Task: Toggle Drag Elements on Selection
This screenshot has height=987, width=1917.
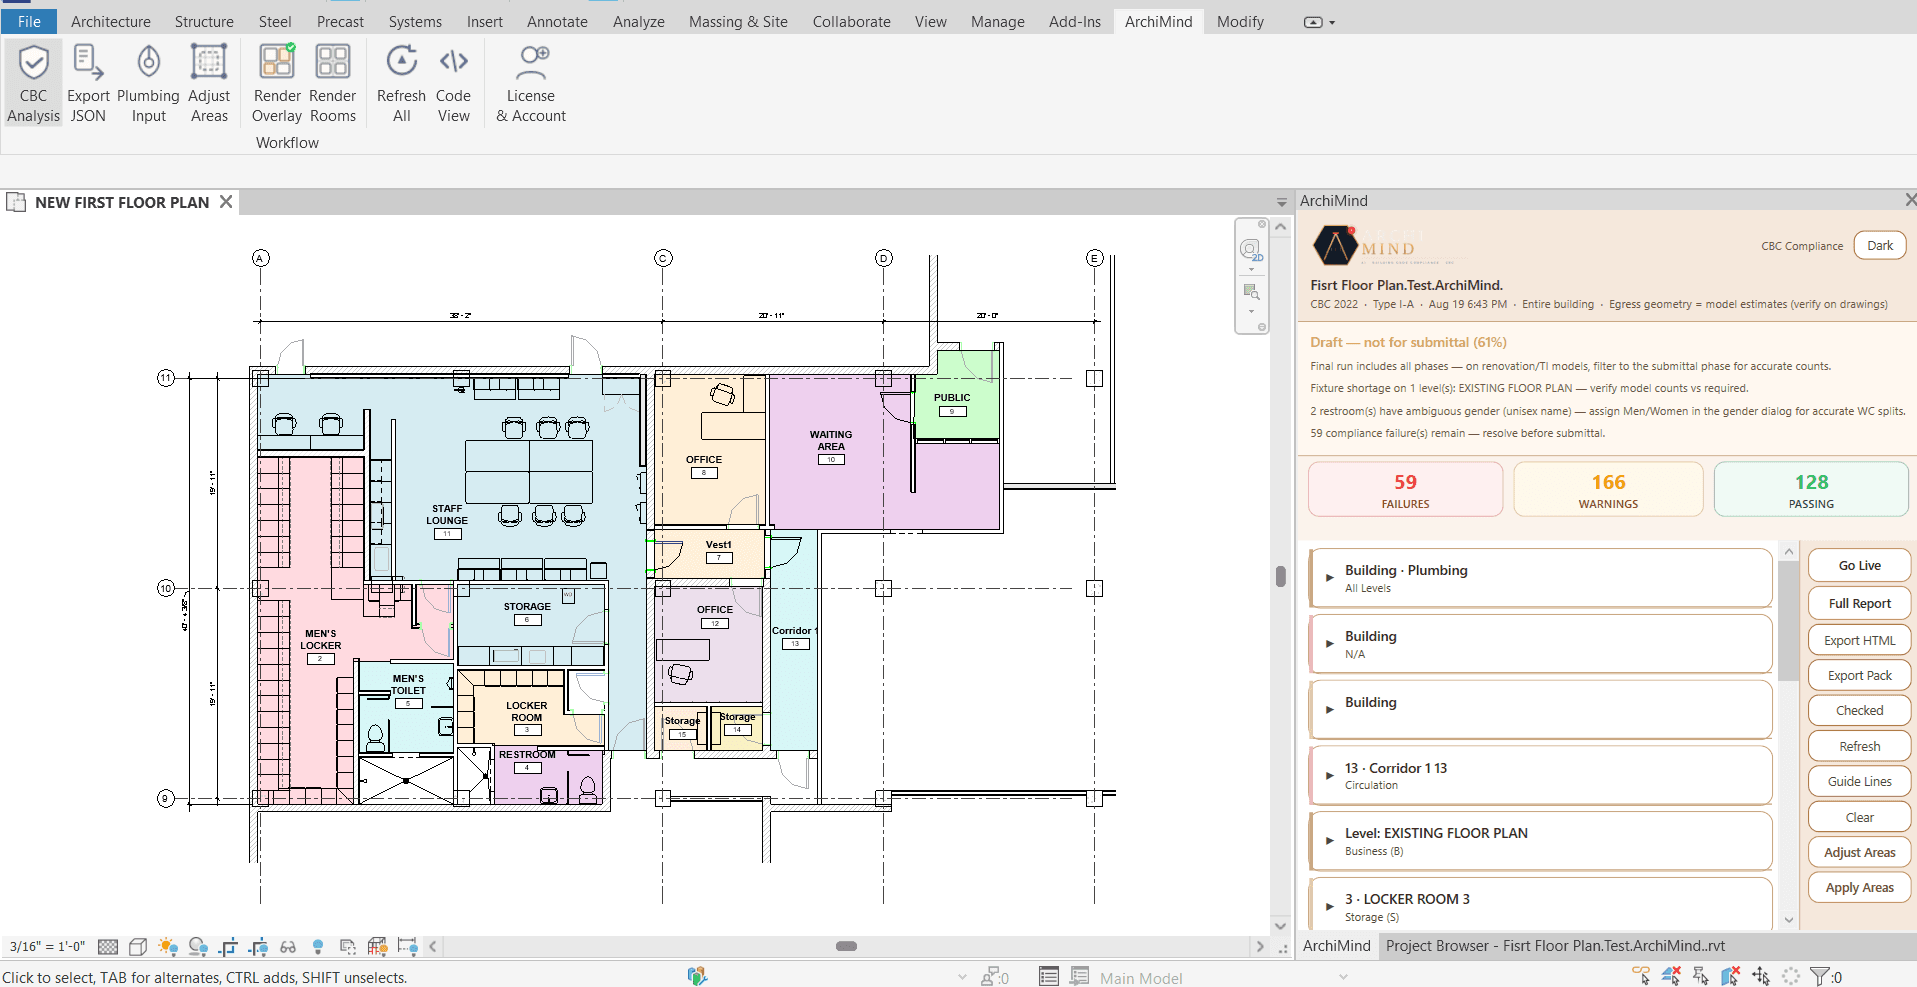Action: click(1761, 975)
